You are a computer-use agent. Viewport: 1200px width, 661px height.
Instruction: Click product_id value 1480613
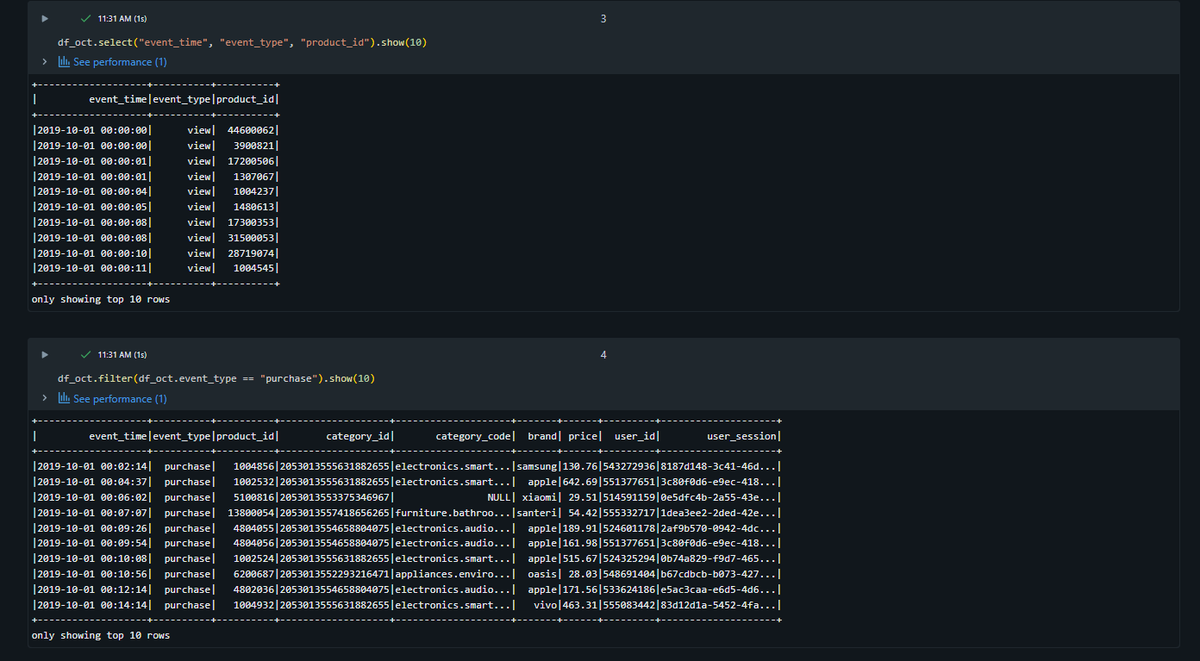[x=254, y=206]
